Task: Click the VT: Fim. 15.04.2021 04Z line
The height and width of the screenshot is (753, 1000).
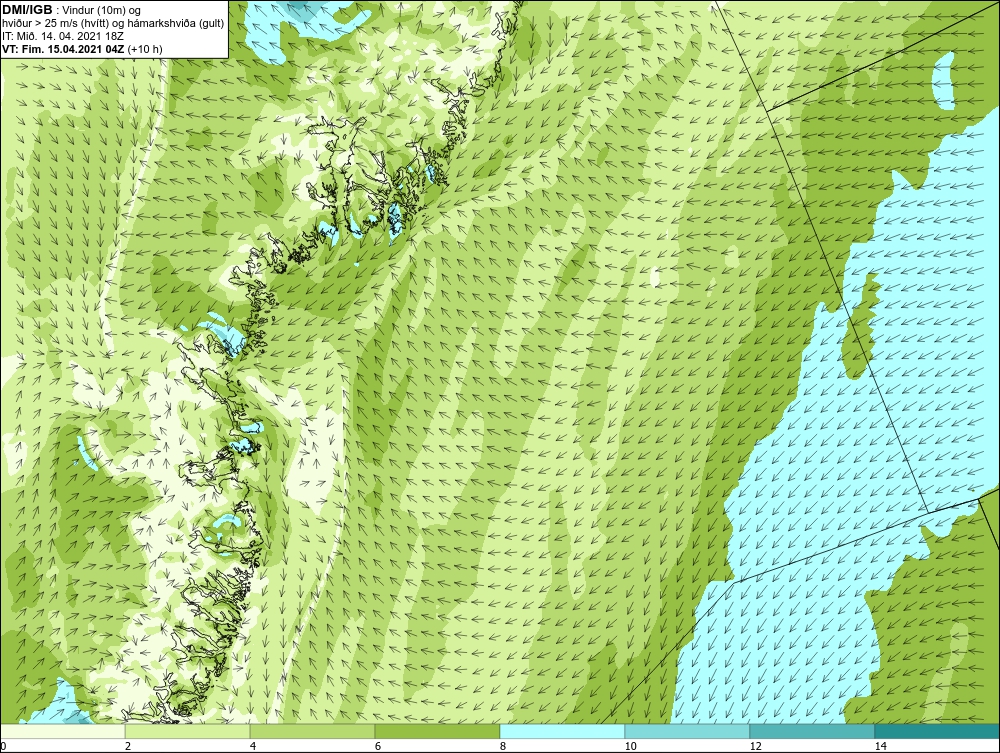Action: coord(82,48)
